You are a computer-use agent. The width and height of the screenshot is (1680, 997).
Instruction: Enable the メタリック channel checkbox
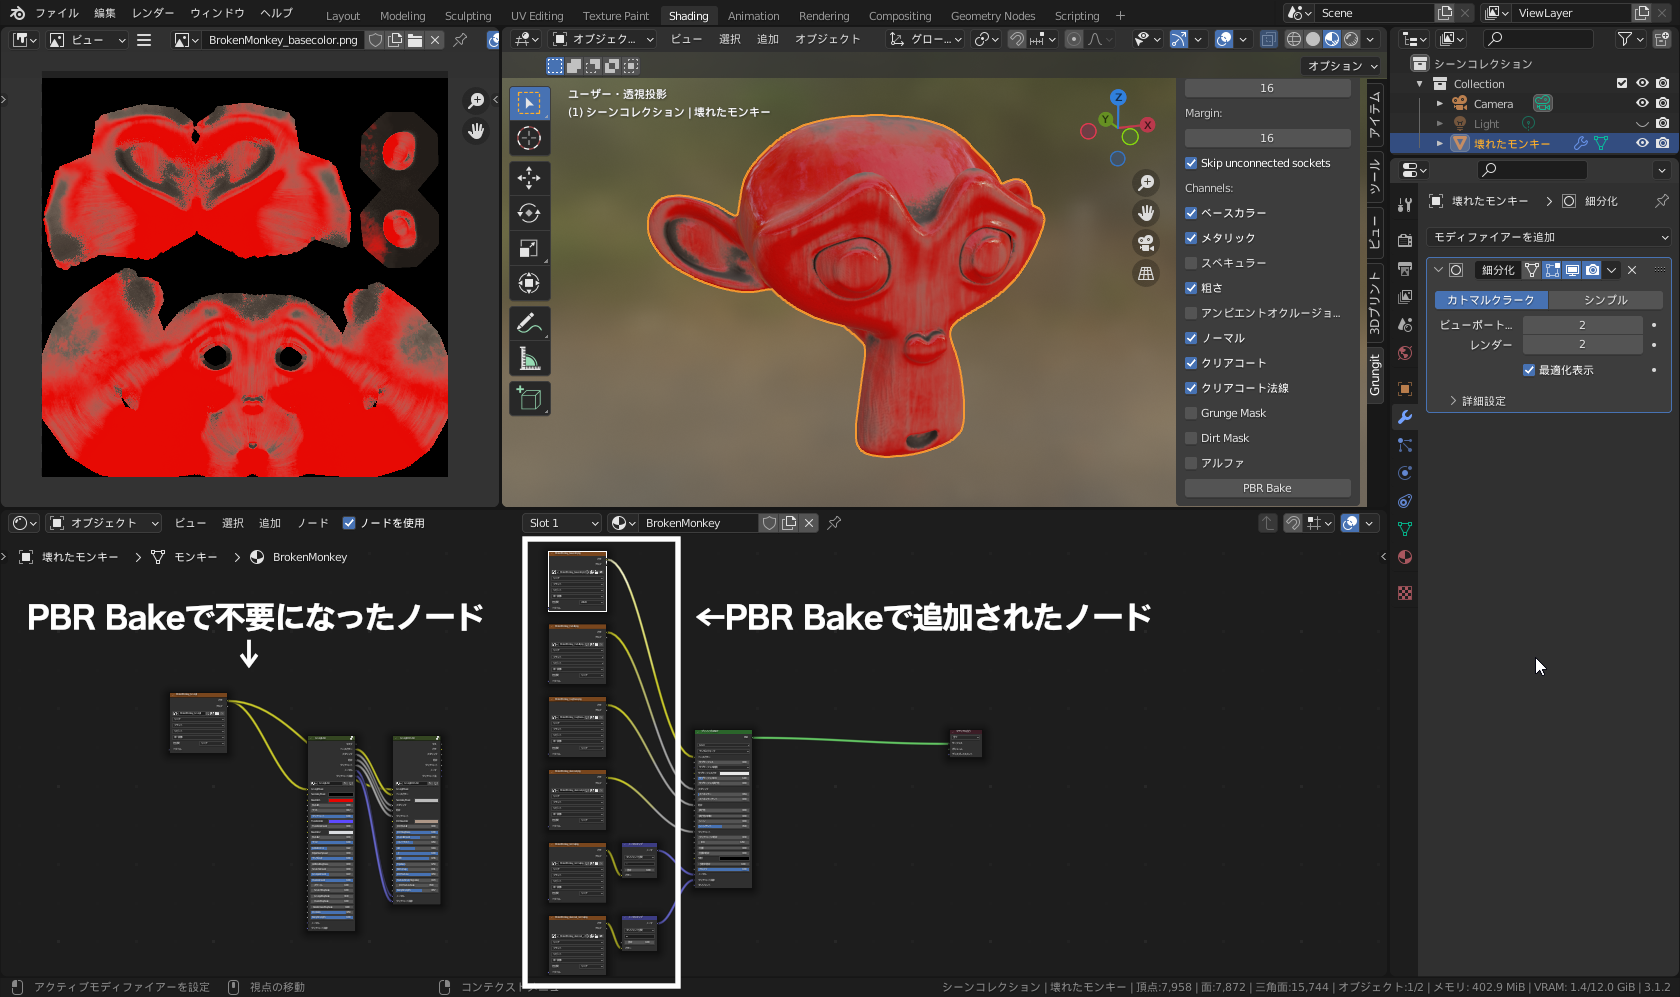(1191, 238)
